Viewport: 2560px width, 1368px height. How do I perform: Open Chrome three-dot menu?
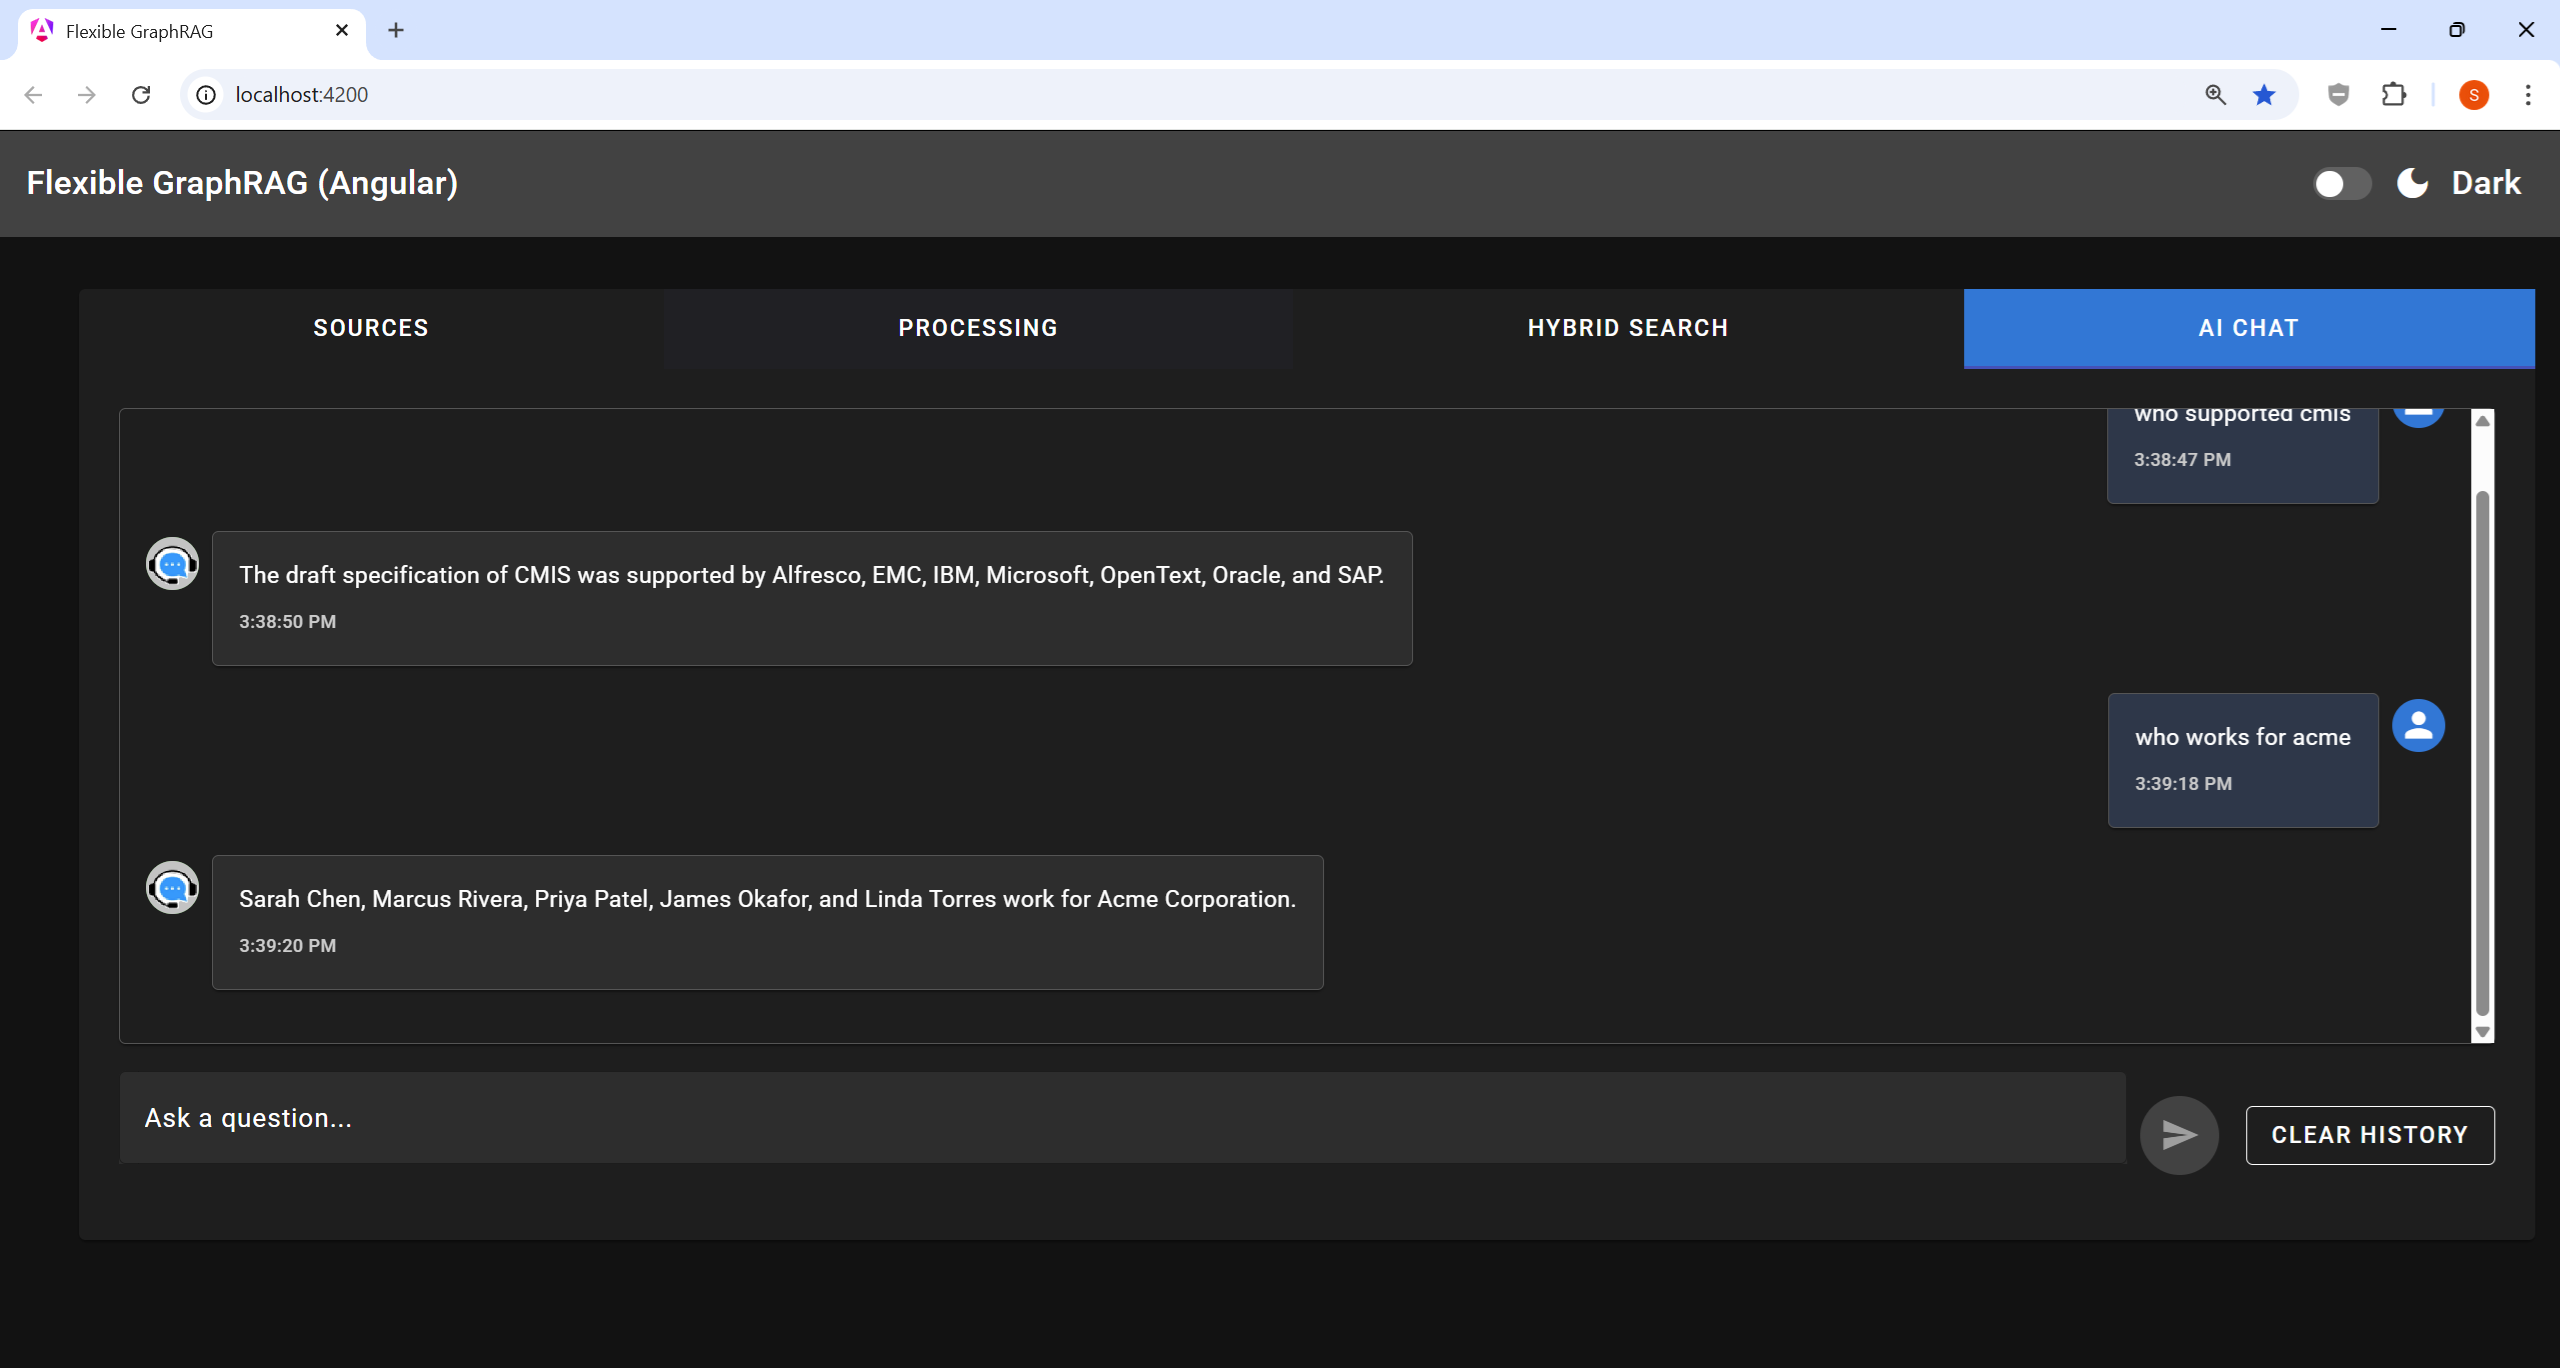click(x=2528, y=95)
